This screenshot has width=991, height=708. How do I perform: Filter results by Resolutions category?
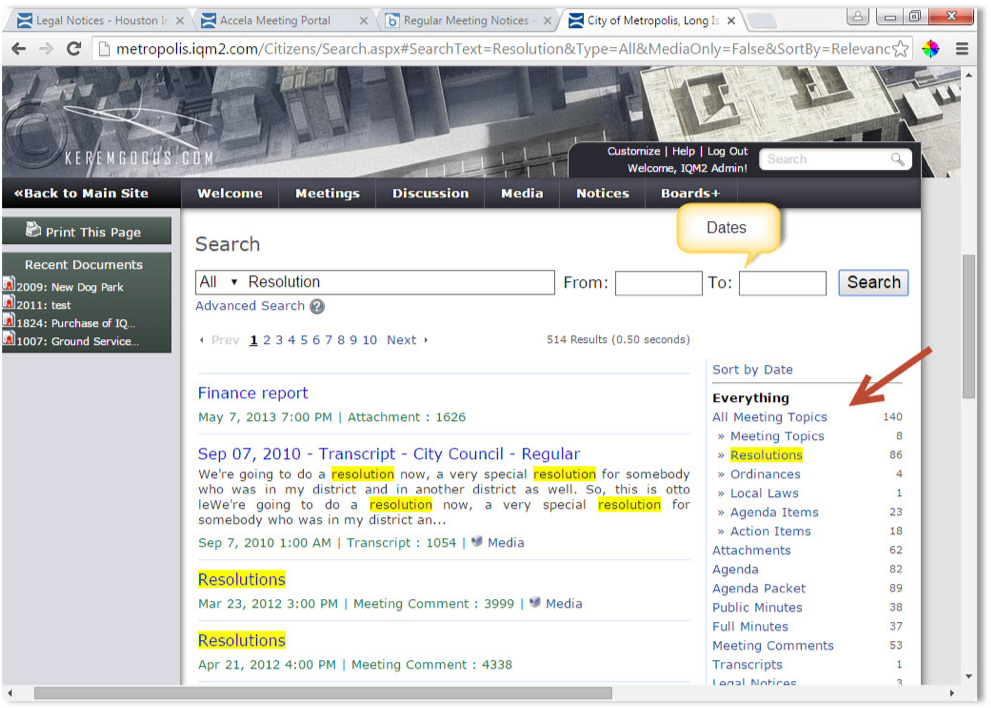[x=766, y=455]
